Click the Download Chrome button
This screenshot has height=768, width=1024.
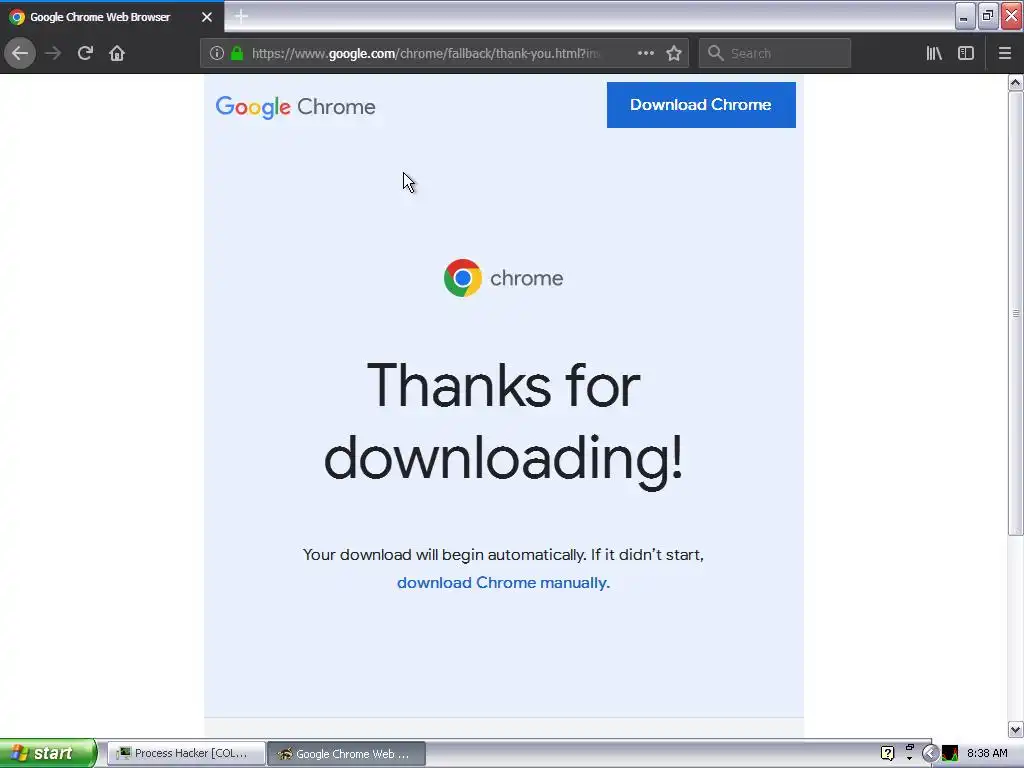[701, 104]
